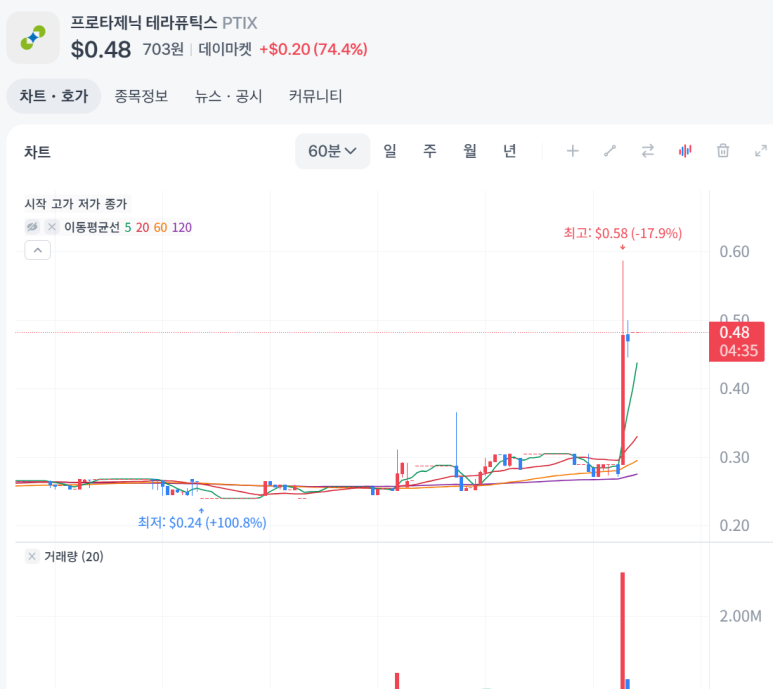
Task: Open the 커뮤니티 tab
Action: [316, 96]
